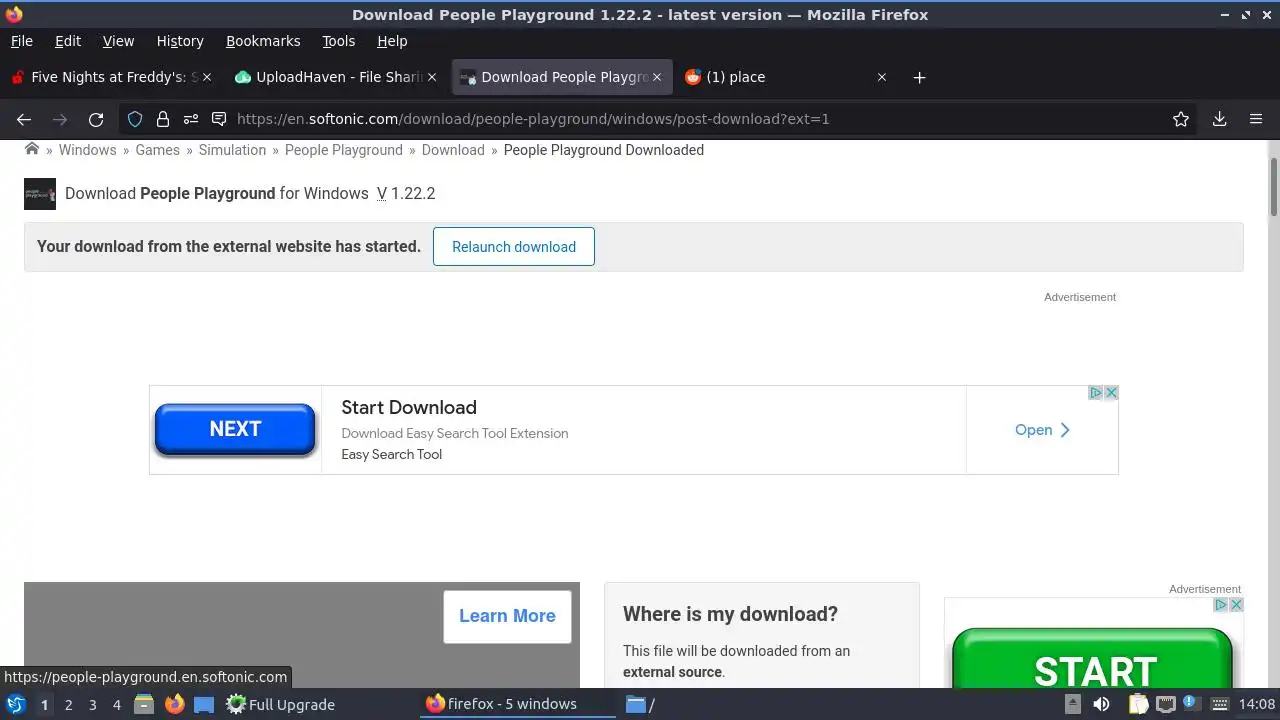
Task: Open the Bookmarks menu
Action: [x=263, y=41]
